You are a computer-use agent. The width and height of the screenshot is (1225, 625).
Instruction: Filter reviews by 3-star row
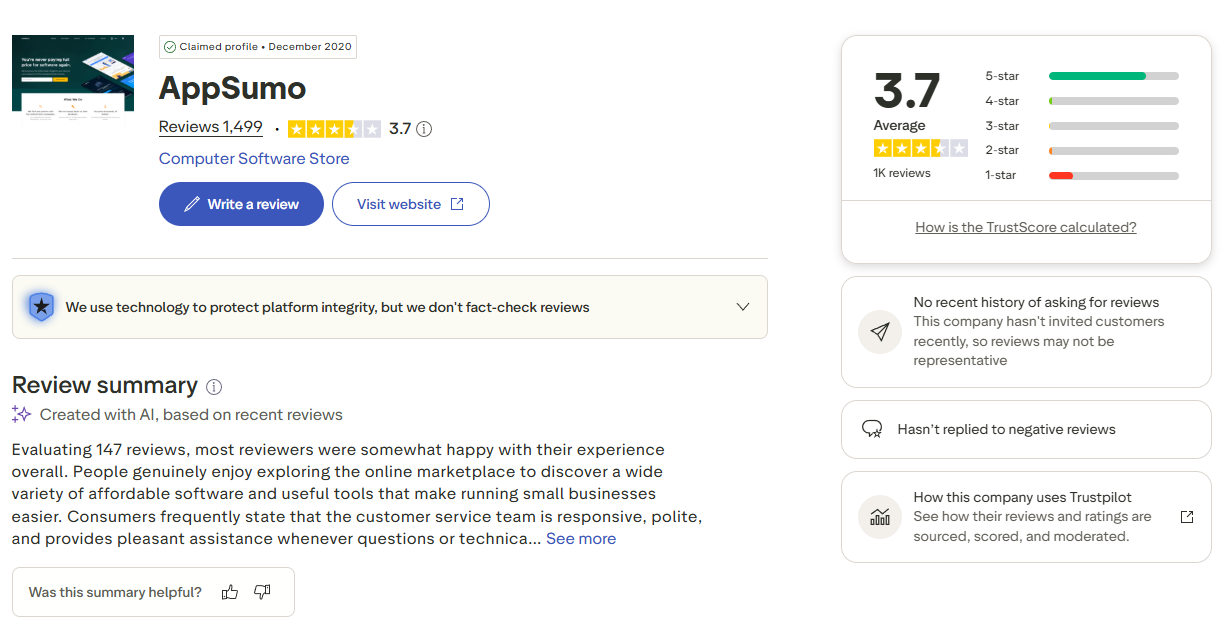click(1082, 126)
